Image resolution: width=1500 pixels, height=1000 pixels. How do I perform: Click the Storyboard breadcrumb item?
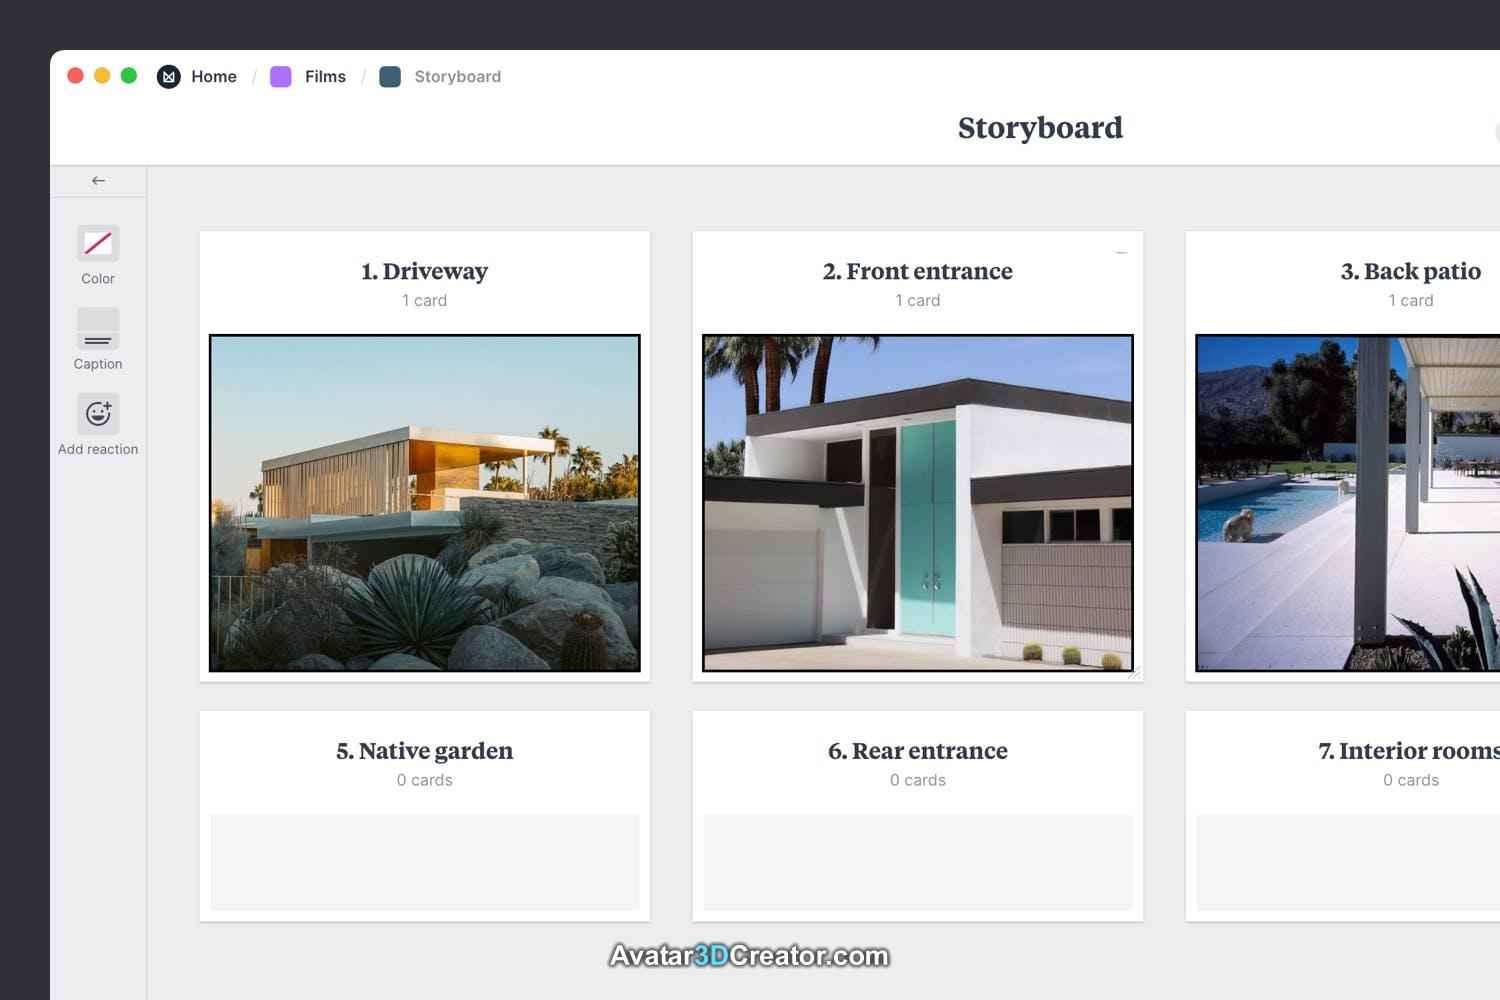(457, 76)
